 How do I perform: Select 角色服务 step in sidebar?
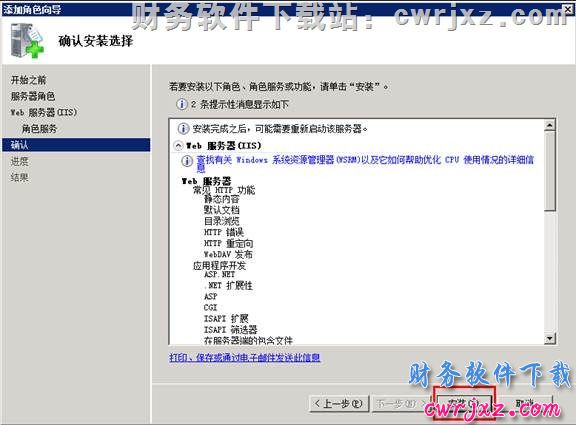(39, 129)
